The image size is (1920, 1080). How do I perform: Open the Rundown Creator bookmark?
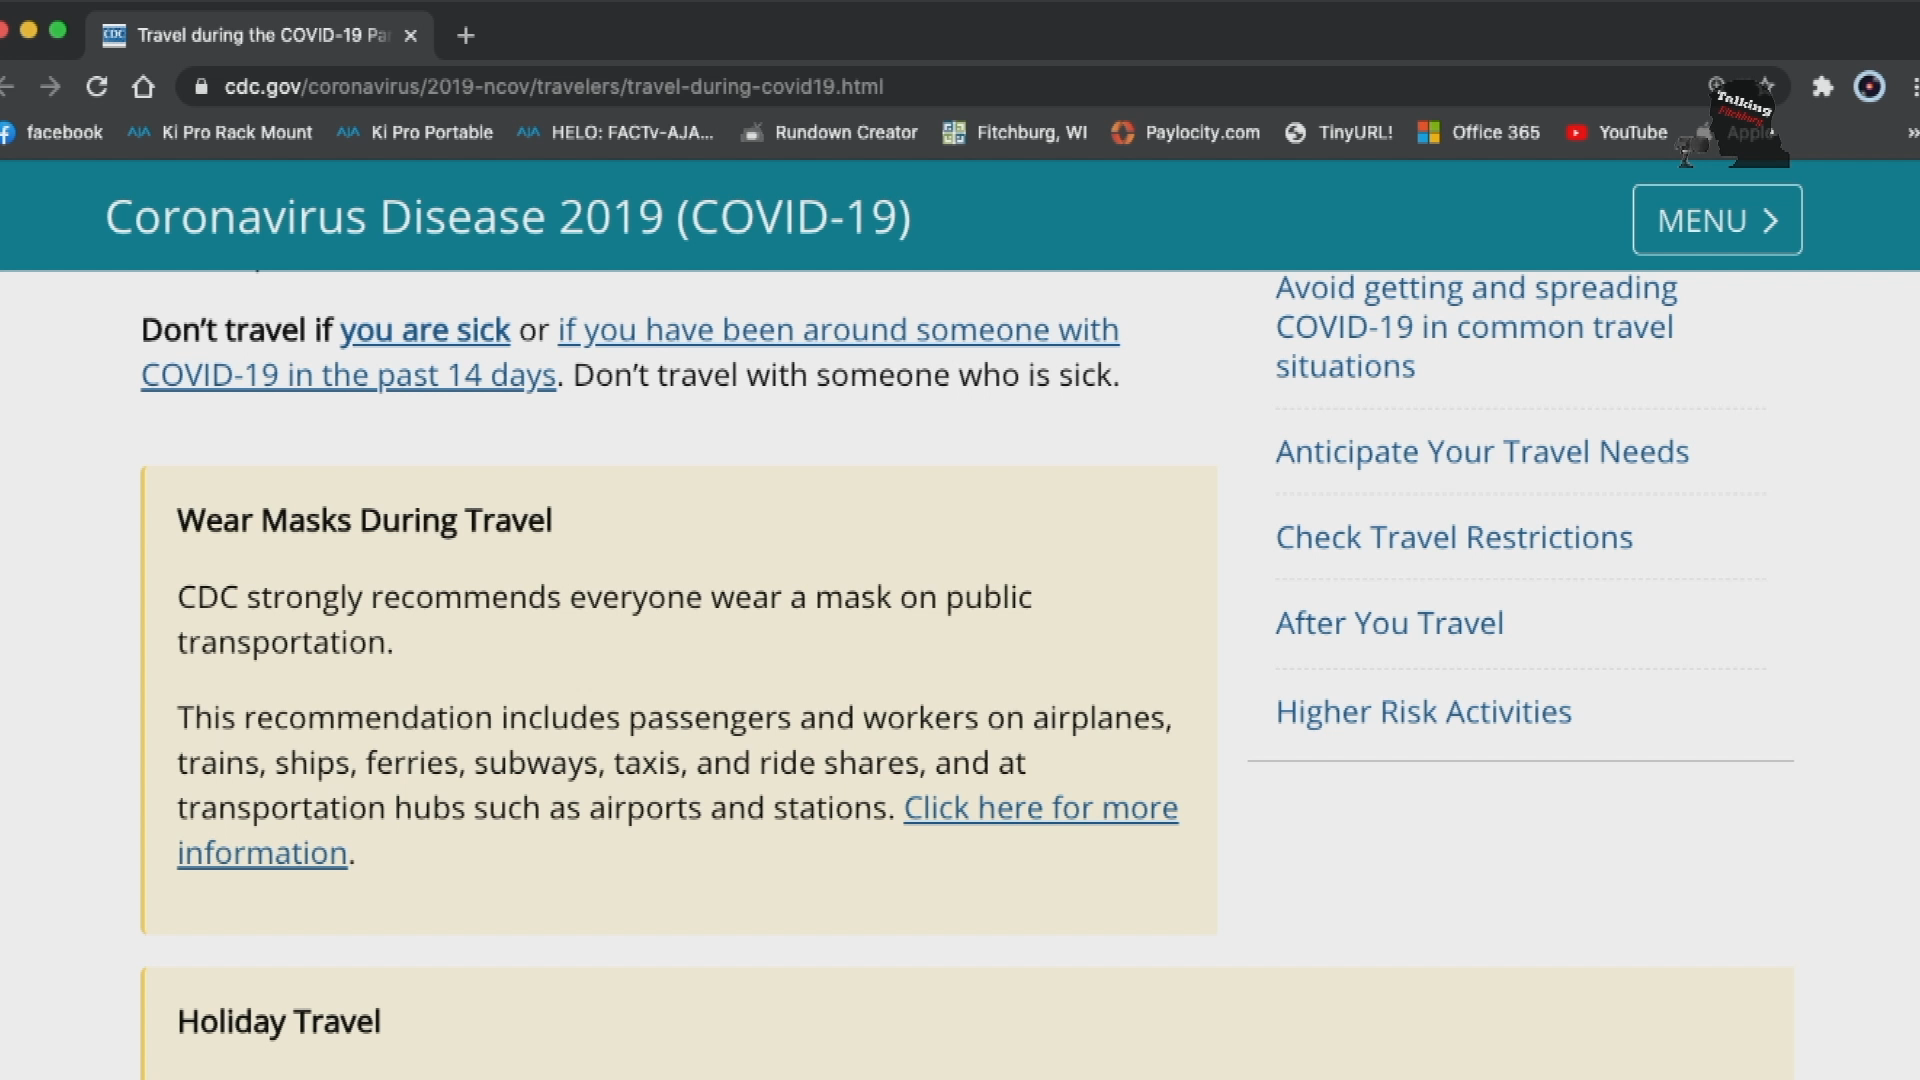point(846,132)
